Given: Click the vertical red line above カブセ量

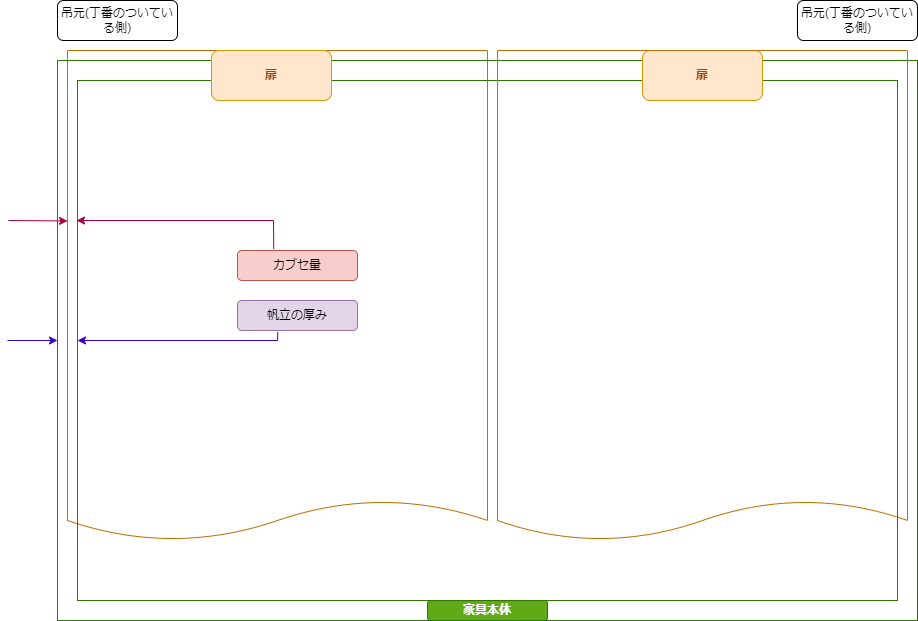Looking at the screenshot, I should (x=273, y=235).
